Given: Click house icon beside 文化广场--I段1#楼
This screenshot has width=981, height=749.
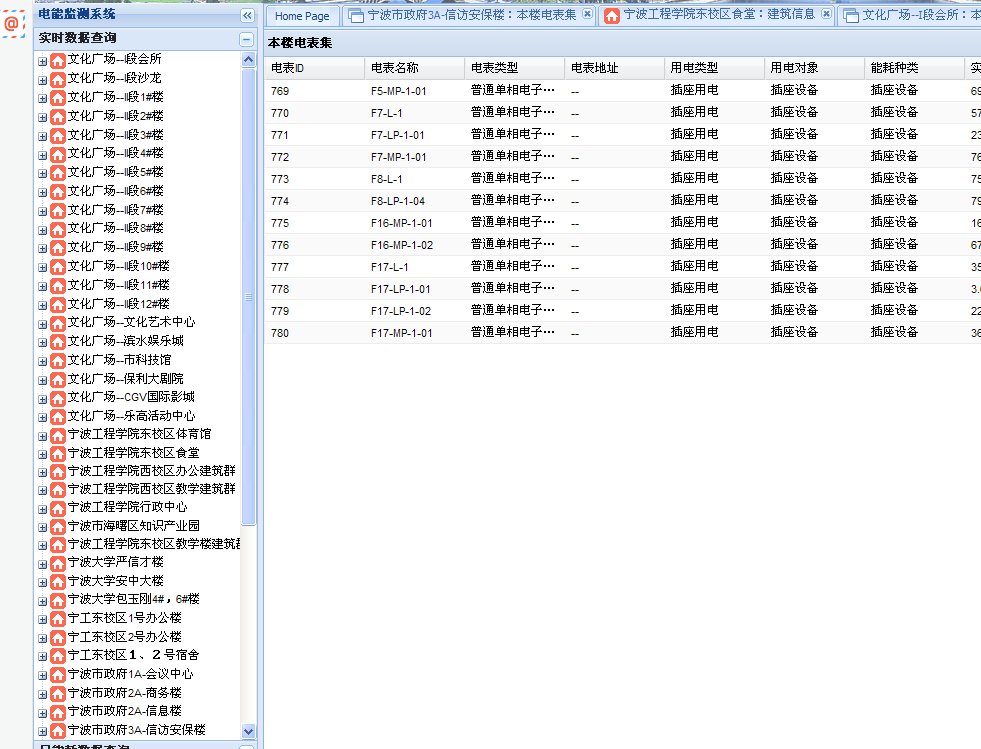Looking at the screenshot, I should pos(58,98).
